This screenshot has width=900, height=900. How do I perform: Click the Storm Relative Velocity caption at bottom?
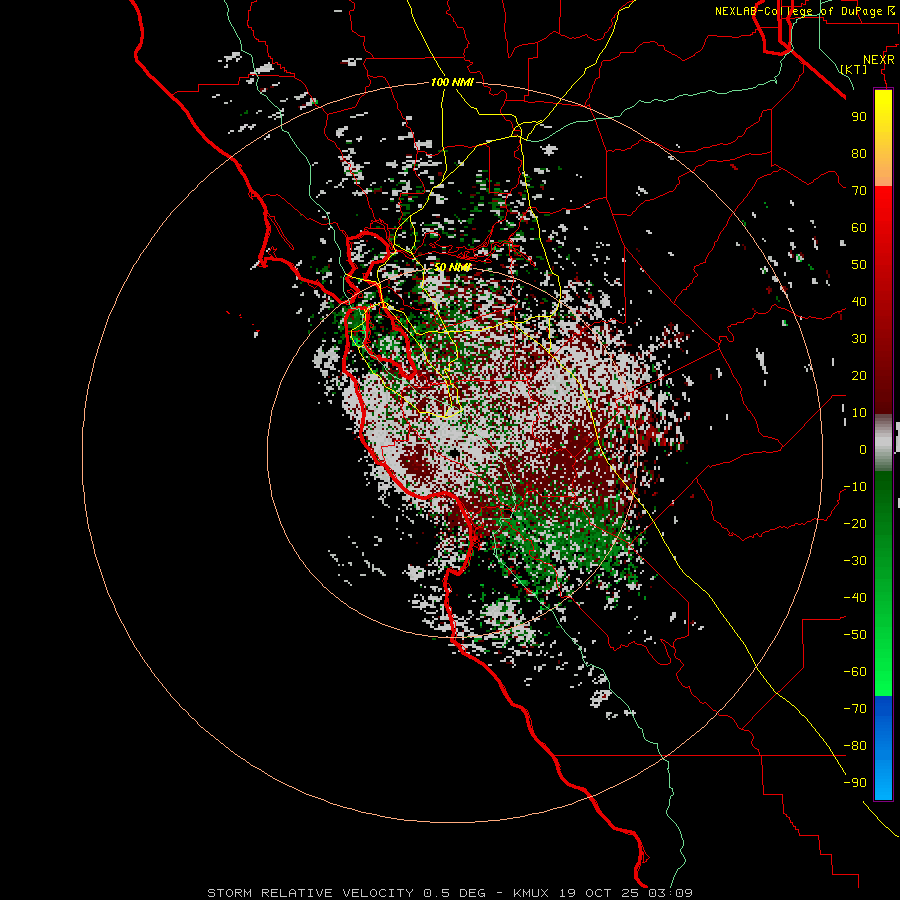click(x=450, y=893)
